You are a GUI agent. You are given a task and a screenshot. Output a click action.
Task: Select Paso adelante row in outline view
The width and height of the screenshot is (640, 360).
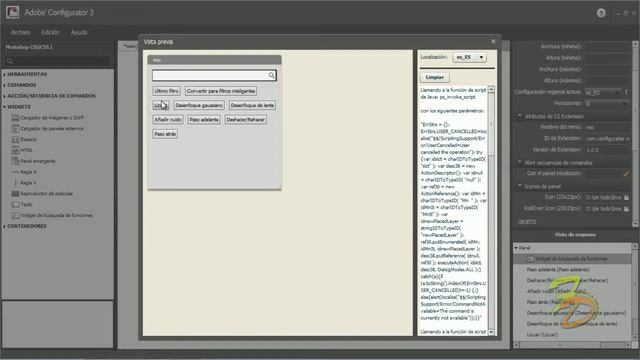pyautogui.click(x=572, y=269)
